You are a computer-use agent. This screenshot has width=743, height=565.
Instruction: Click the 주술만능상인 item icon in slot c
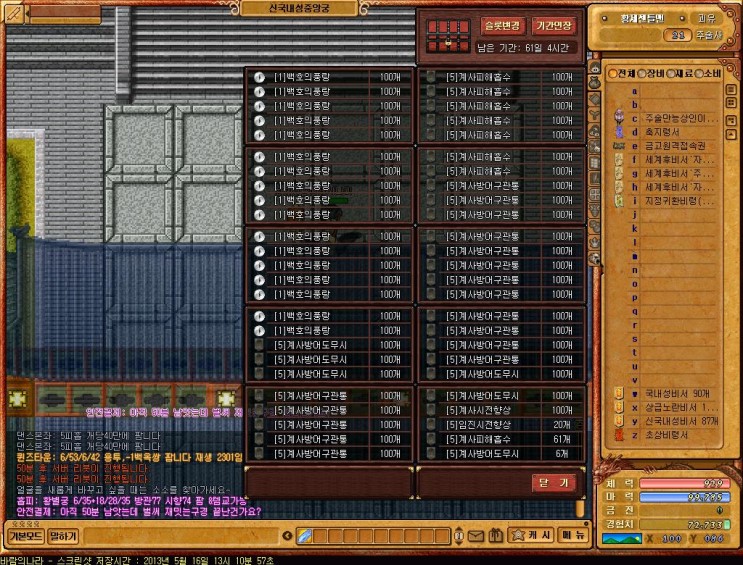pos(618,118)
